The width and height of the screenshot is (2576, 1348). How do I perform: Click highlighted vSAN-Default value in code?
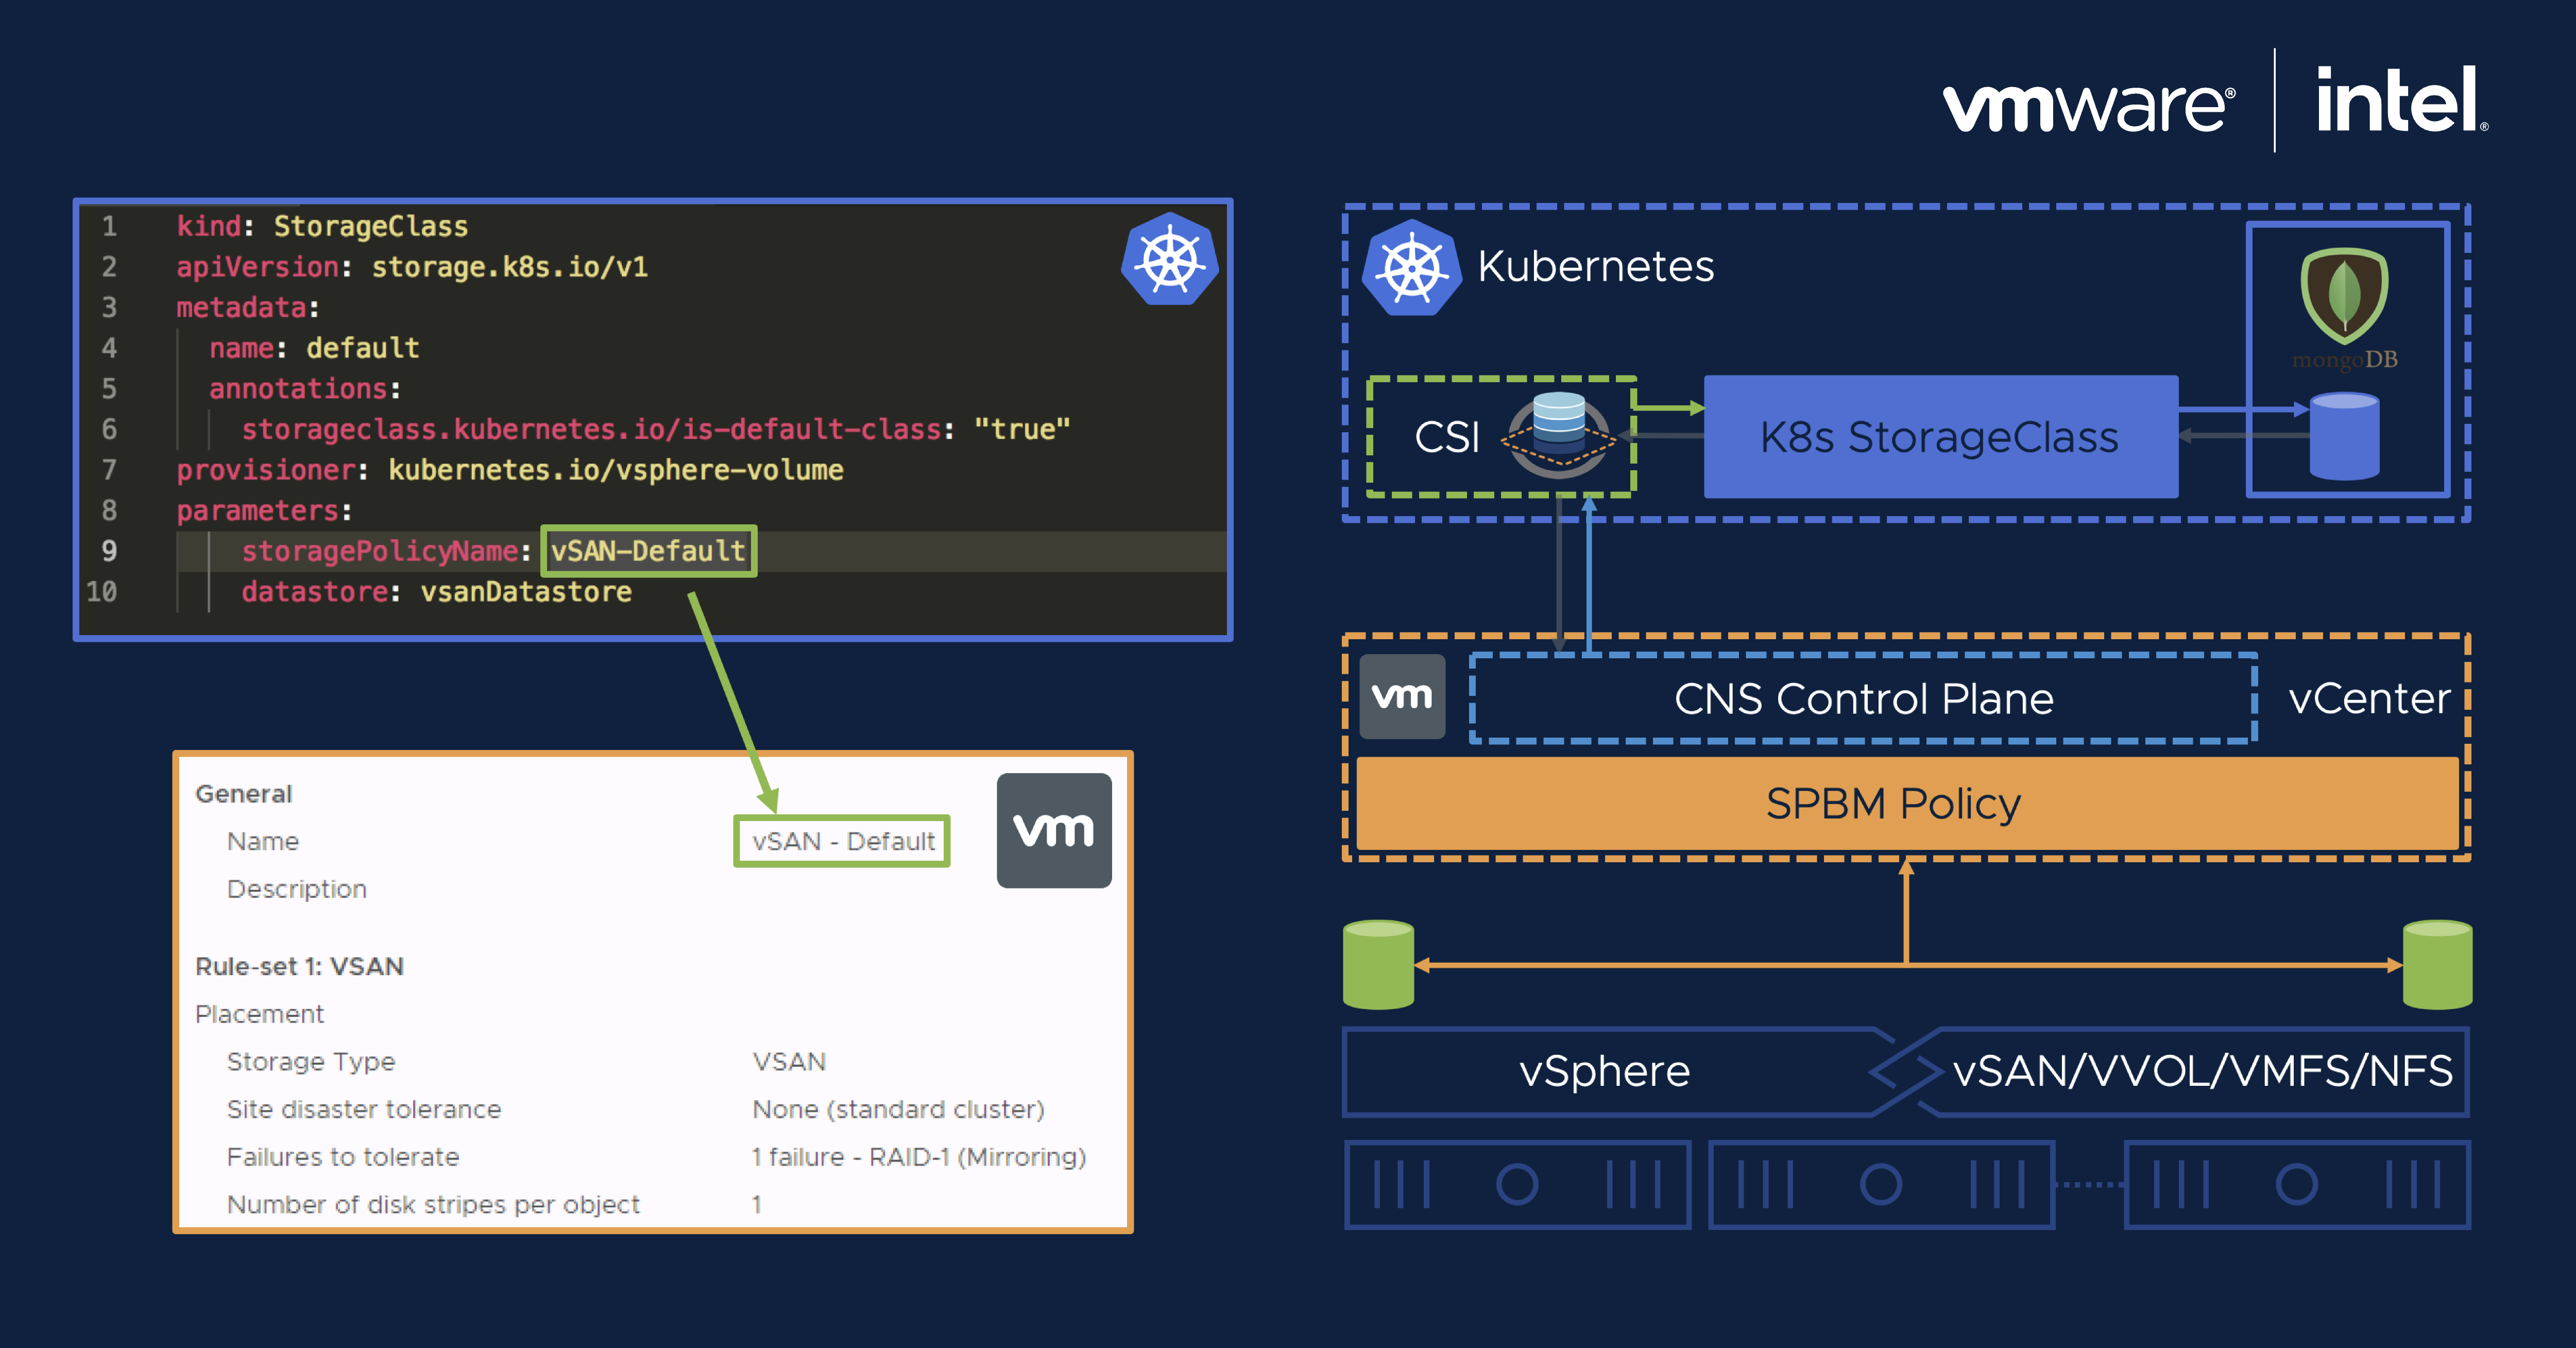(x=648, y=551)
